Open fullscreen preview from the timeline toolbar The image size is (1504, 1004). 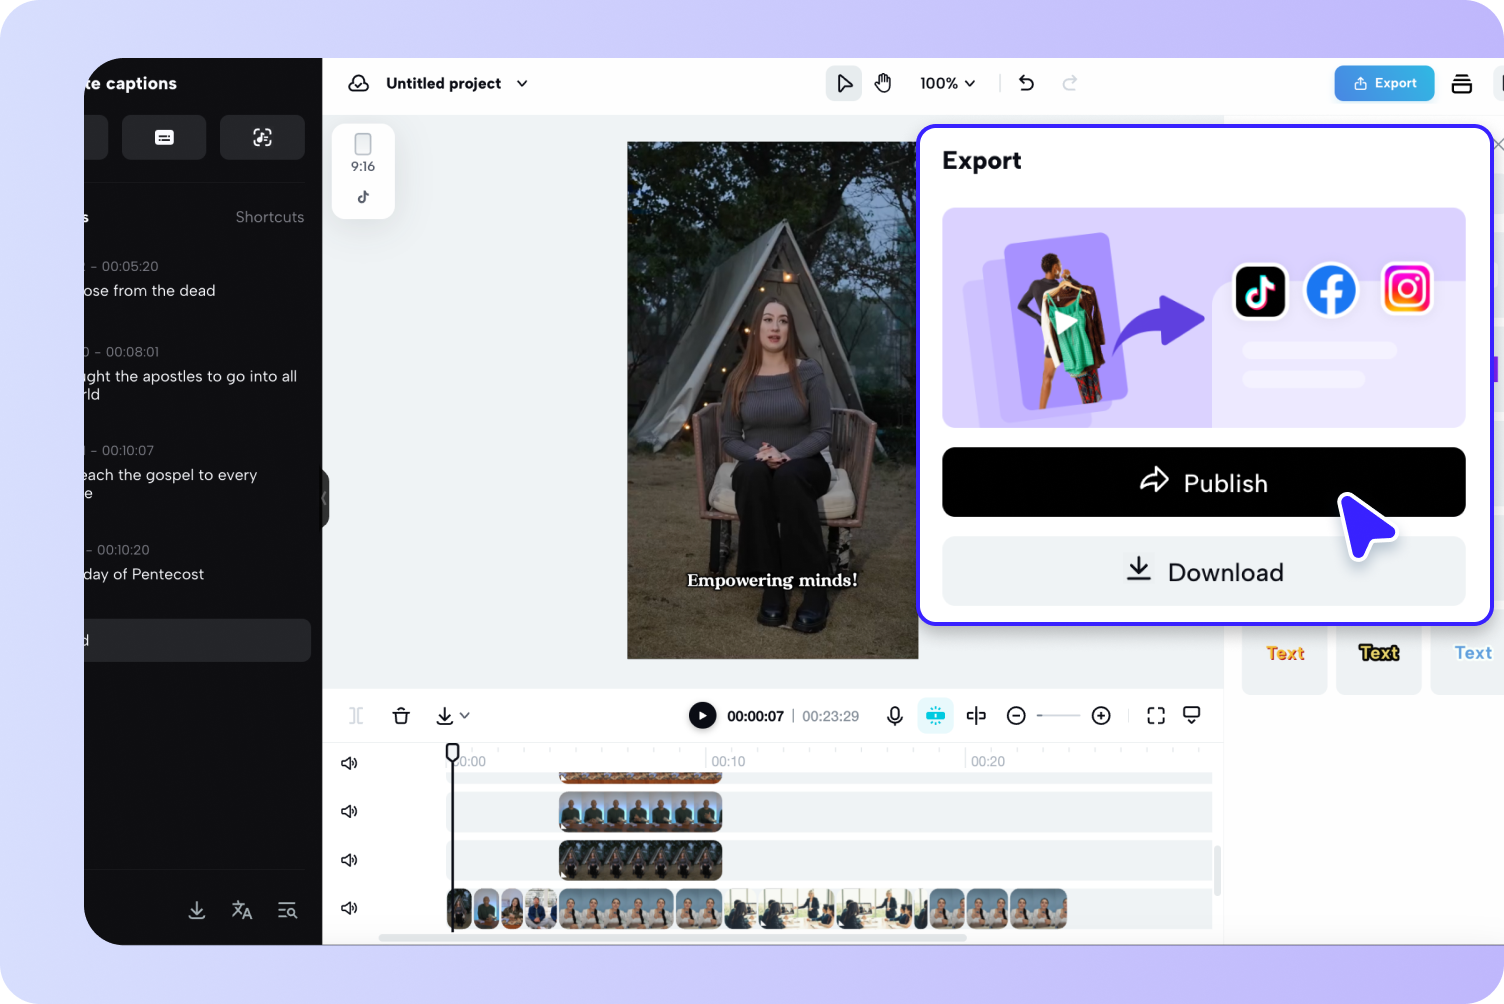[1155, 715]
